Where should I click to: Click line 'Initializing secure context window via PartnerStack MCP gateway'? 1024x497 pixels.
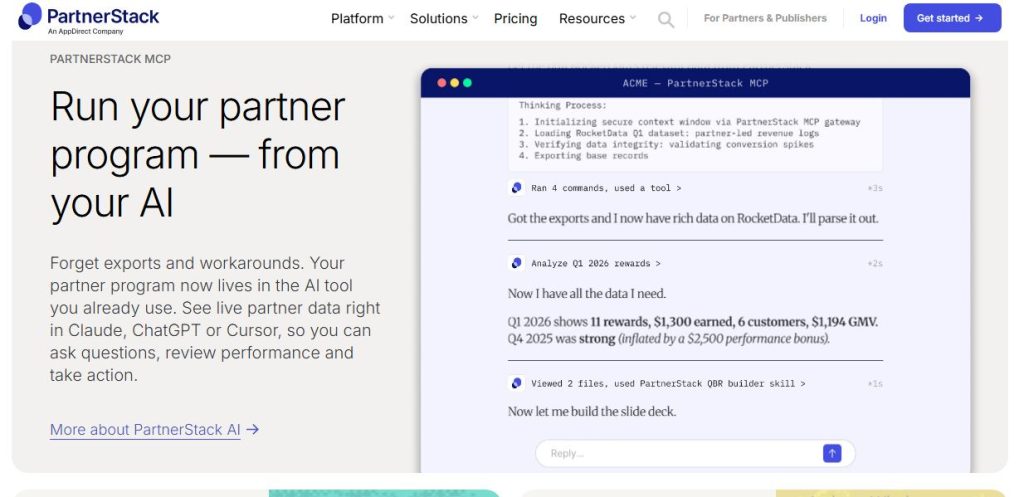690,121
